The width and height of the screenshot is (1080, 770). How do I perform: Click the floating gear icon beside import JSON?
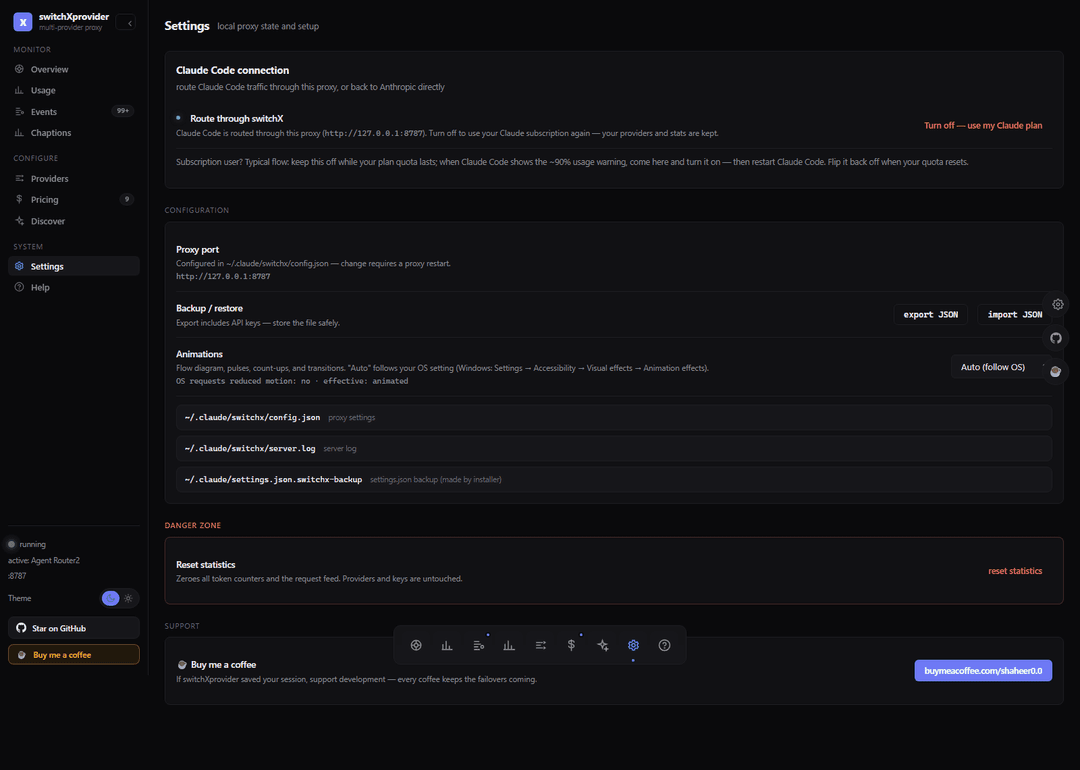click(1058, 304)
